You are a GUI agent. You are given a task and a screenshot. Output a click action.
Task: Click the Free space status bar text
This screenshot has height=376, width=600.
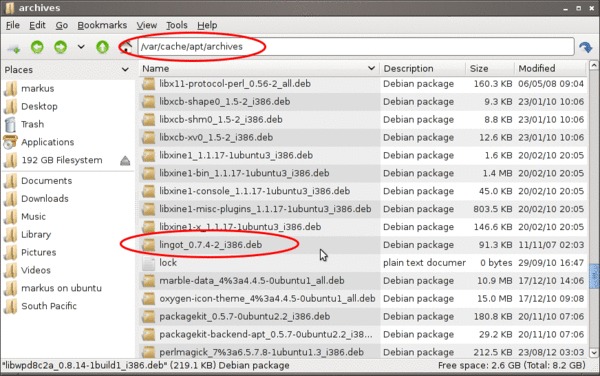coord(512,366)
